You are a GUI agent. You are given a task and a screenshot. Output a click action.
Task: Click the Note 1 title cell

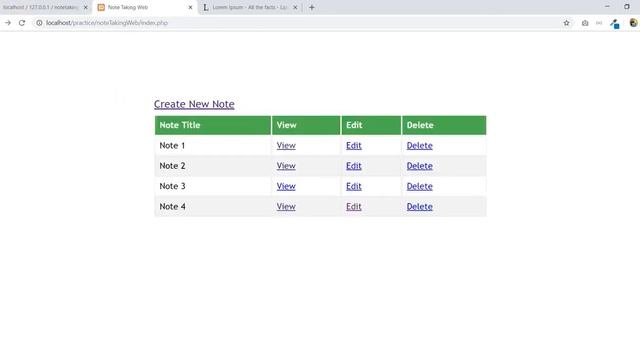click(213, 146)
